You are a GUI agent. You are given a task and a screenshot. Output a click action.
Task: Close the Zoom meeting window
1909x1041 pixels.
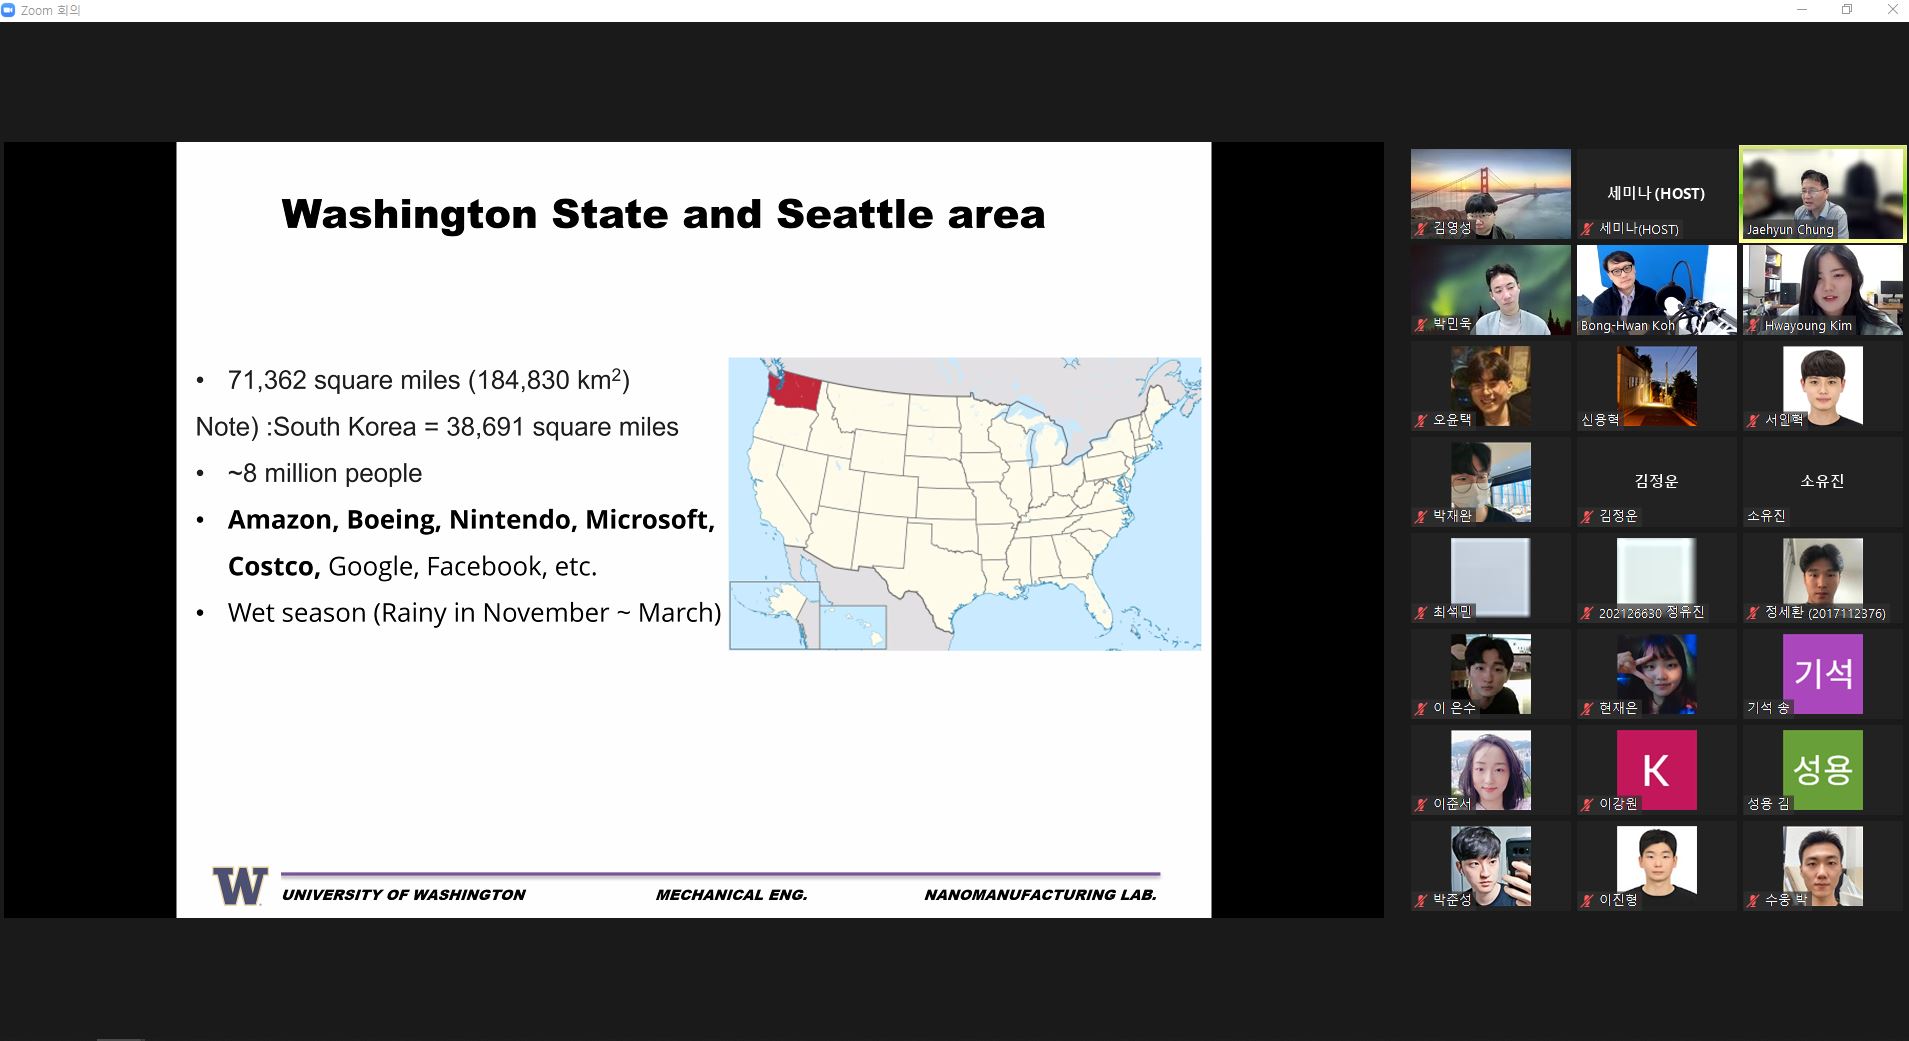point(1892,10)
